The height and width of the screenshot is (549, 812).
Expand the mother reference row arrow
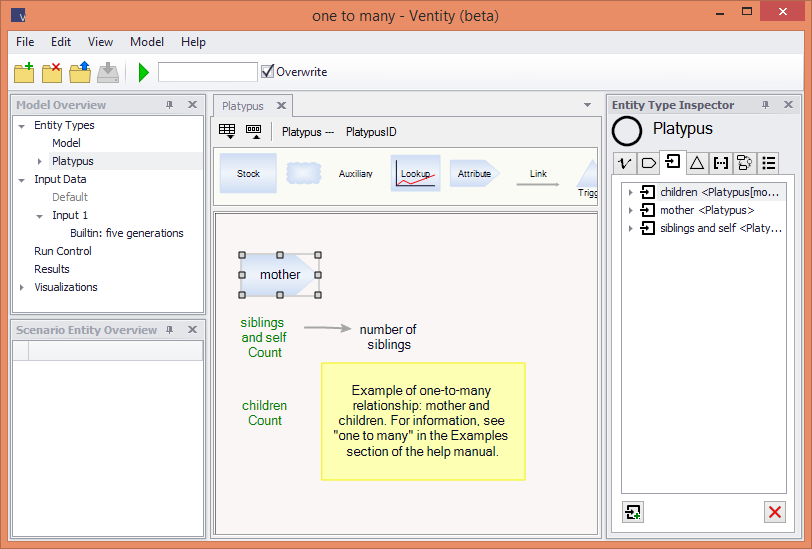coord(630,211)
